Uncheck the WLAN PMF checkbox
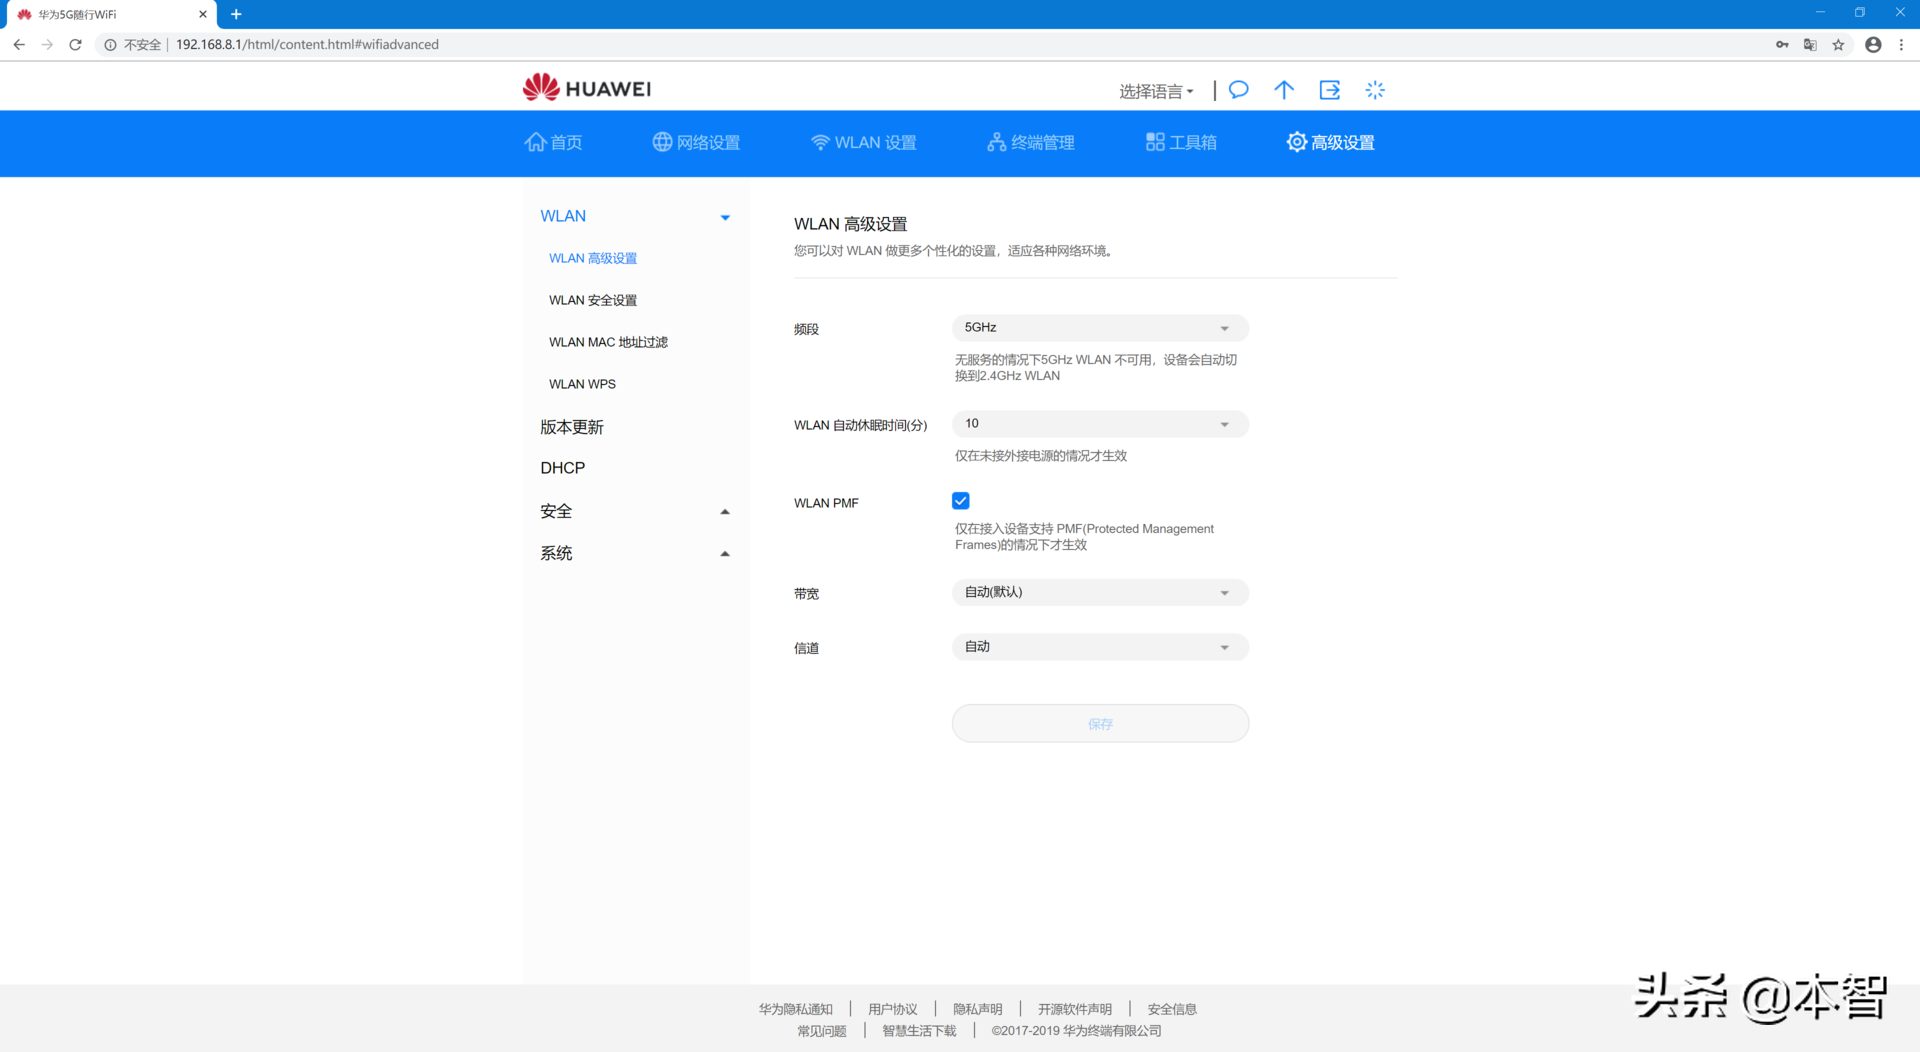 pyautogui.click(x=961, y=501)
